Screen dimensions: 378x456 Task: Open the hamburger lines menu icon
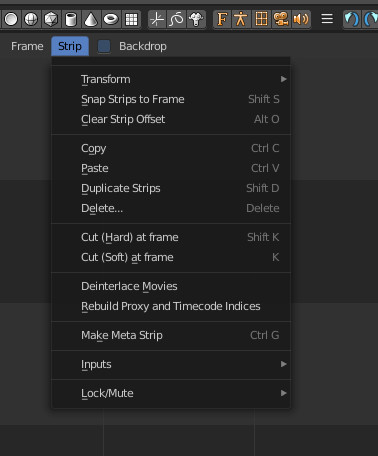[327, 19]
